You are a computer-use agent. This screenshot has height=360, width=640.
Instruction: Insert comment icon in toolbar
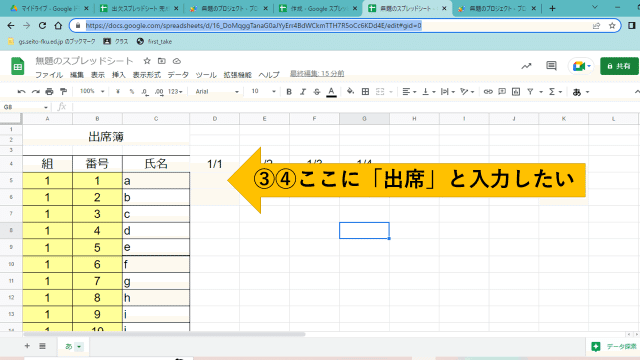tap(502, 92)
